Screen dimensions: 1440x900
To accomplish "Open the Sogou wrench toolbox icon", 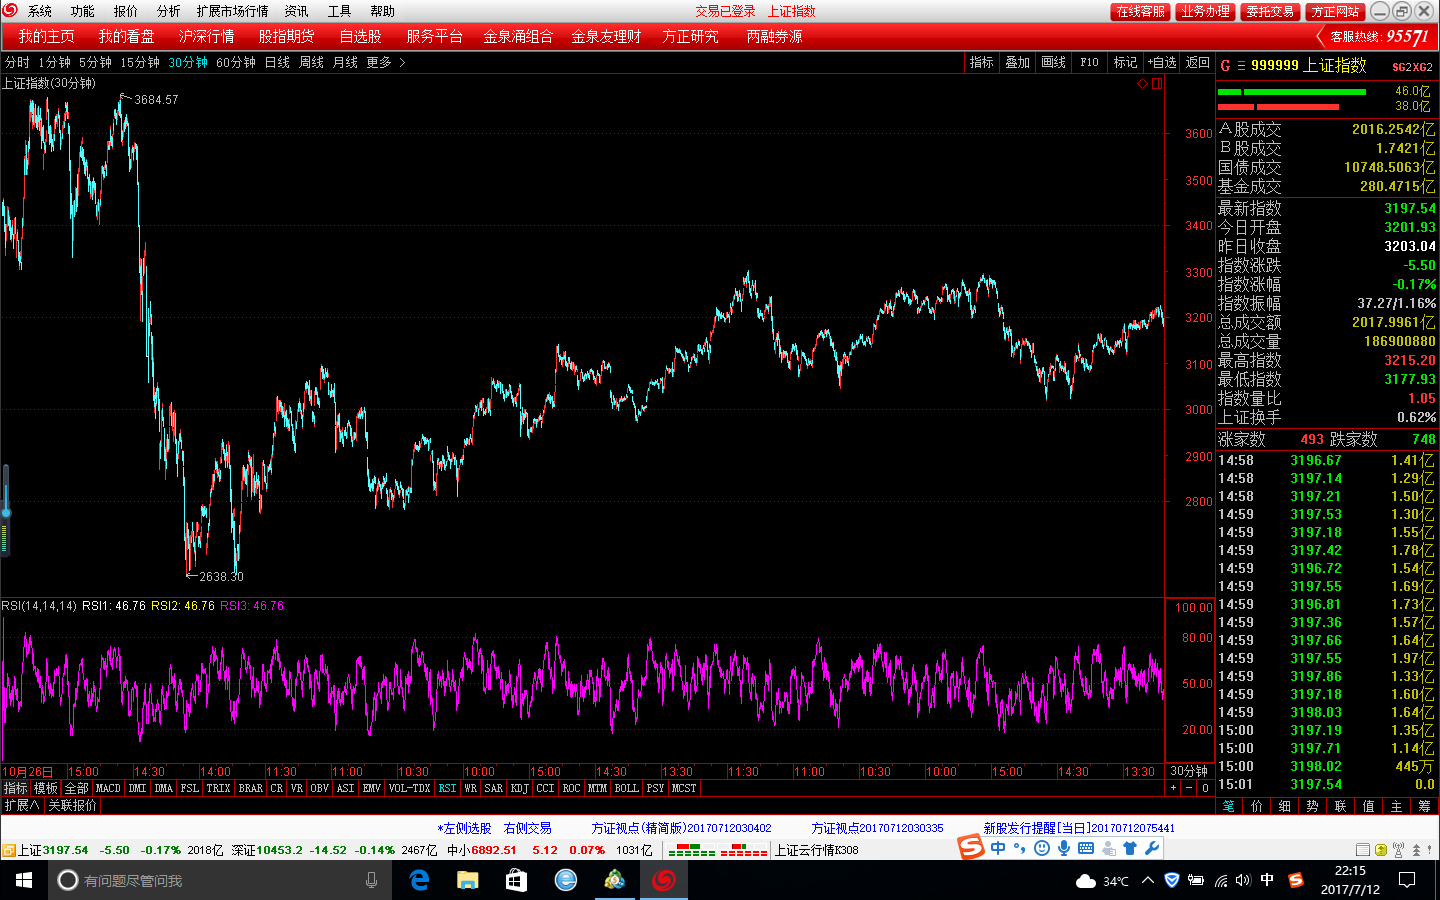I will click(x=1152, y=848).
